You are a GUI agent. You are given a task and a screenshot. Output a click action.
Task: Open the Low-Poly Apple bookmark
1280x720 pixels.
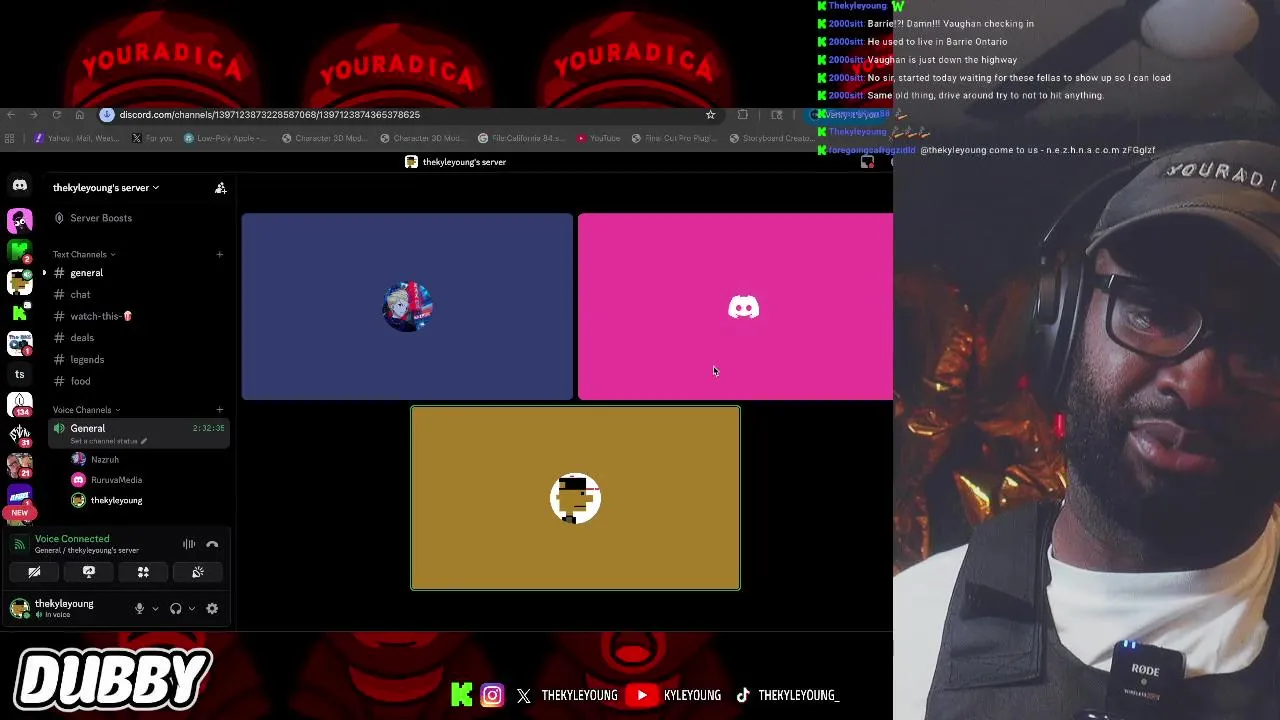tap(225, 139)
